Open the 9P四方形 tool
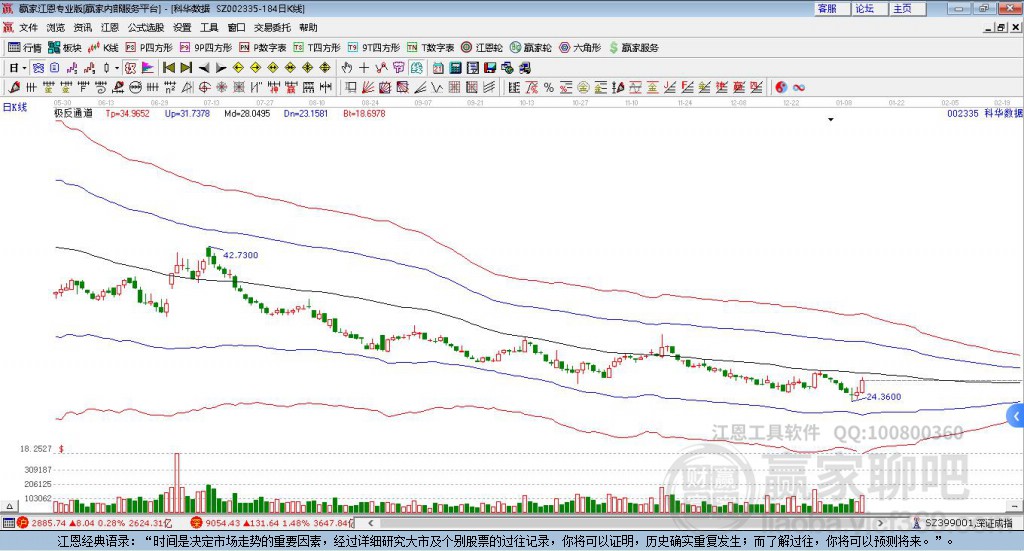The image size is (1024, 551). (205, 48)
